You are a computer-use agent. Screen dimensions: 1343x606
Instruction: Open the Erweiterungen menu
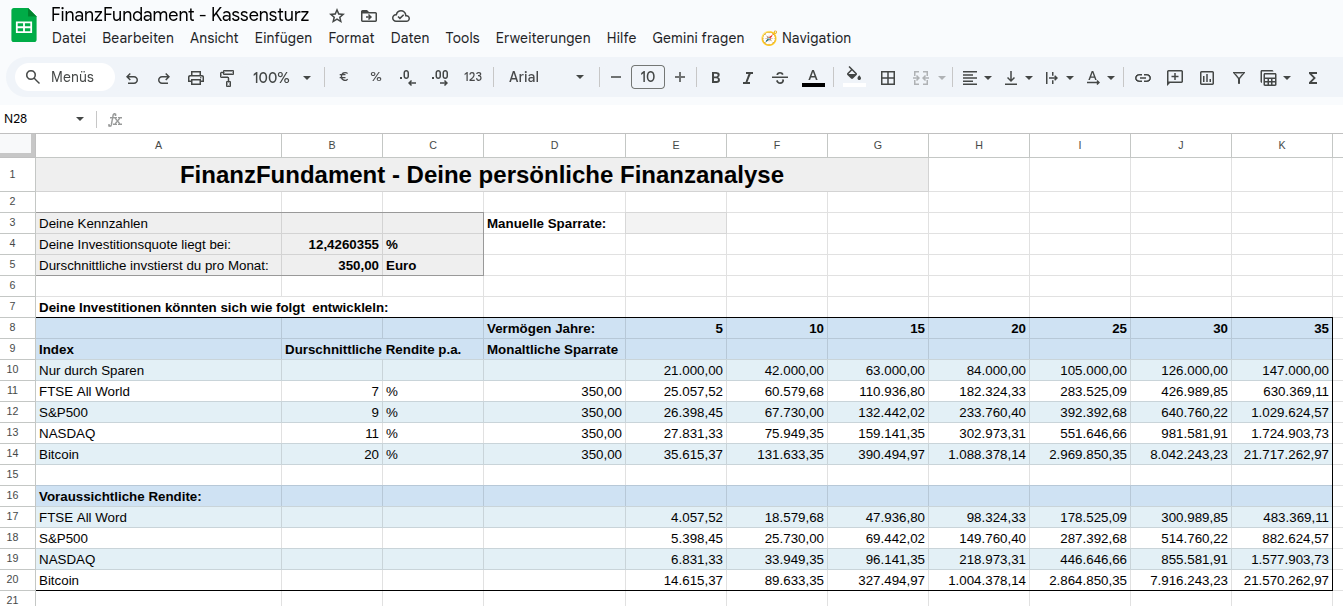click(542, 38)
